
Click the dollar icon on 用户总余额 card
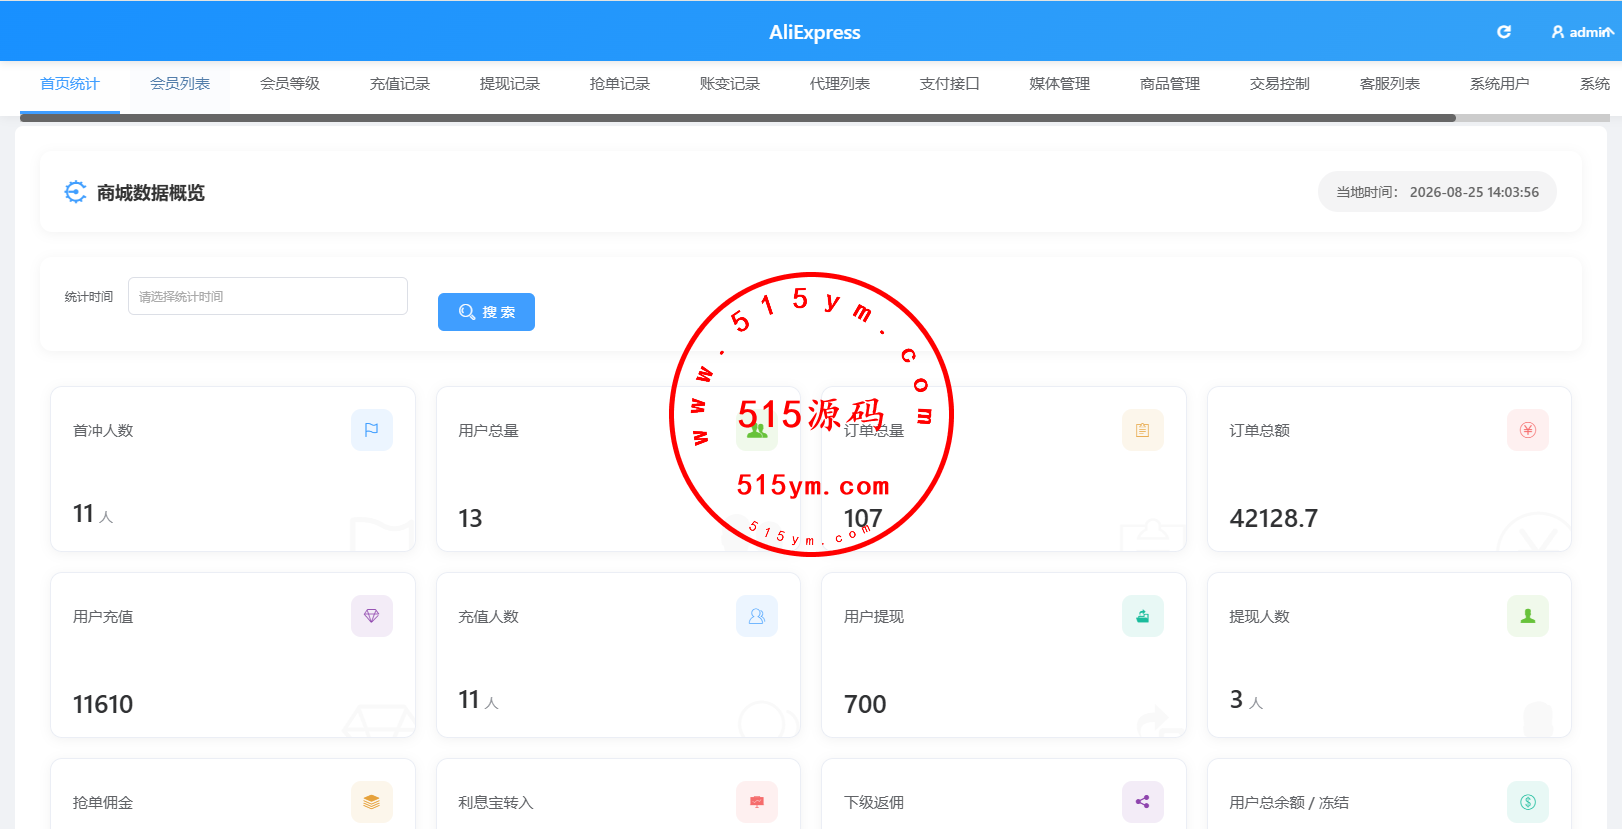(1528, 802)
